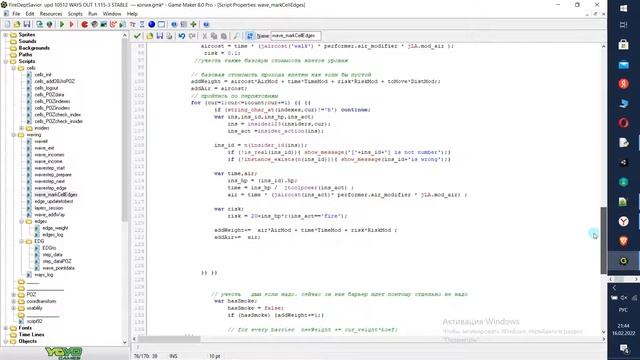Open game information icon
This screenshot has width=640, height=360.
(174, 24)
